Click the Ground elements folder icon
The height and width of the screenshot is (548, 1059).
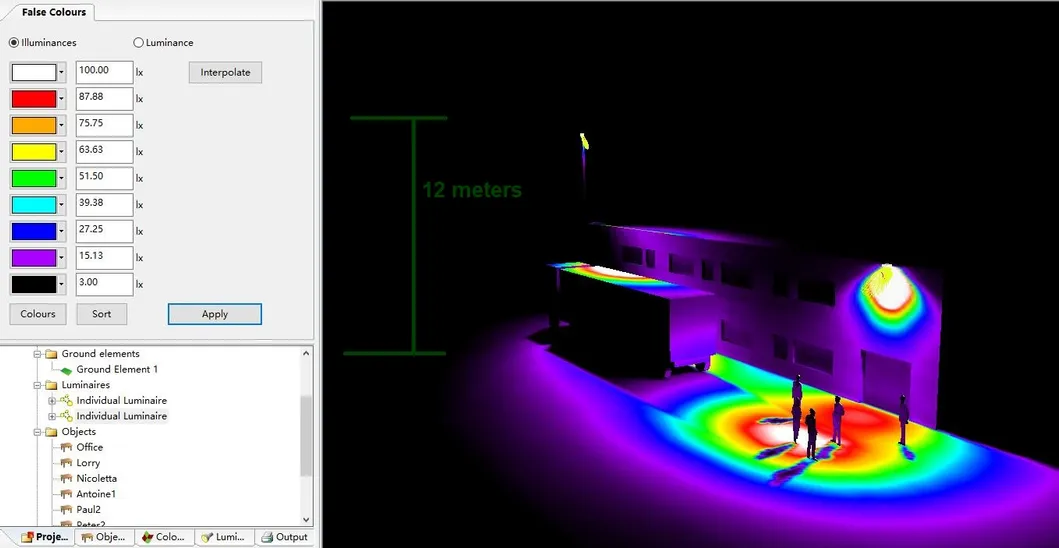click(51, 354)
